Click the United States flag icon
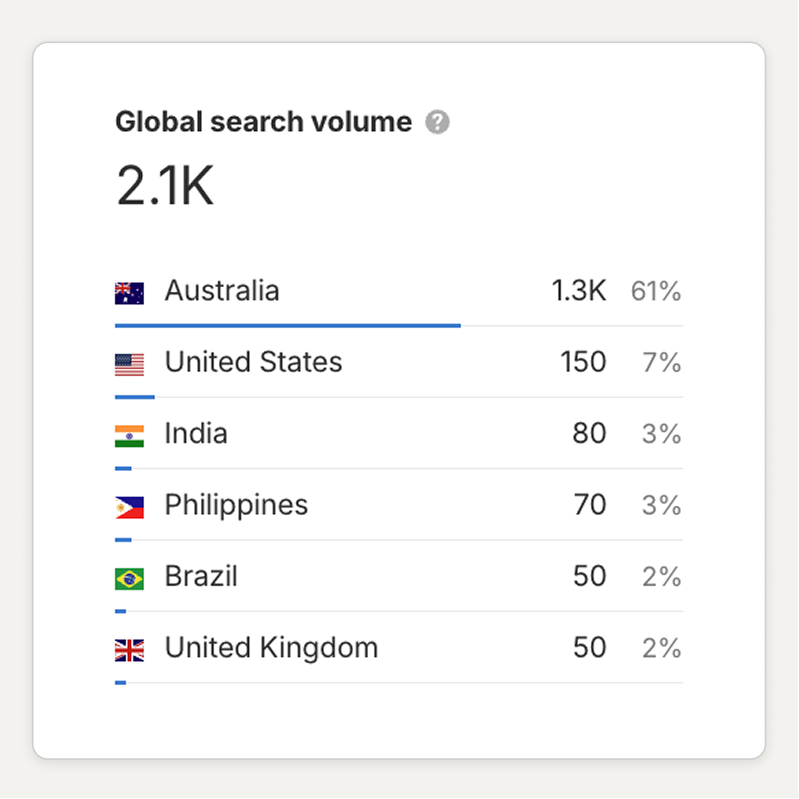Image resolution: width=799 pixels, height=799 pixels. click(x=129, y=364)
